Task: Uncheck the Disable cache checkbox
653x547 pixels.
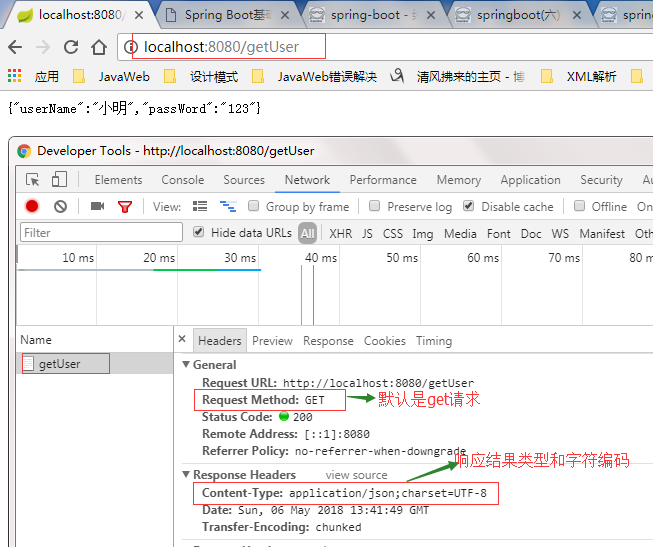Action: point(469,206)
